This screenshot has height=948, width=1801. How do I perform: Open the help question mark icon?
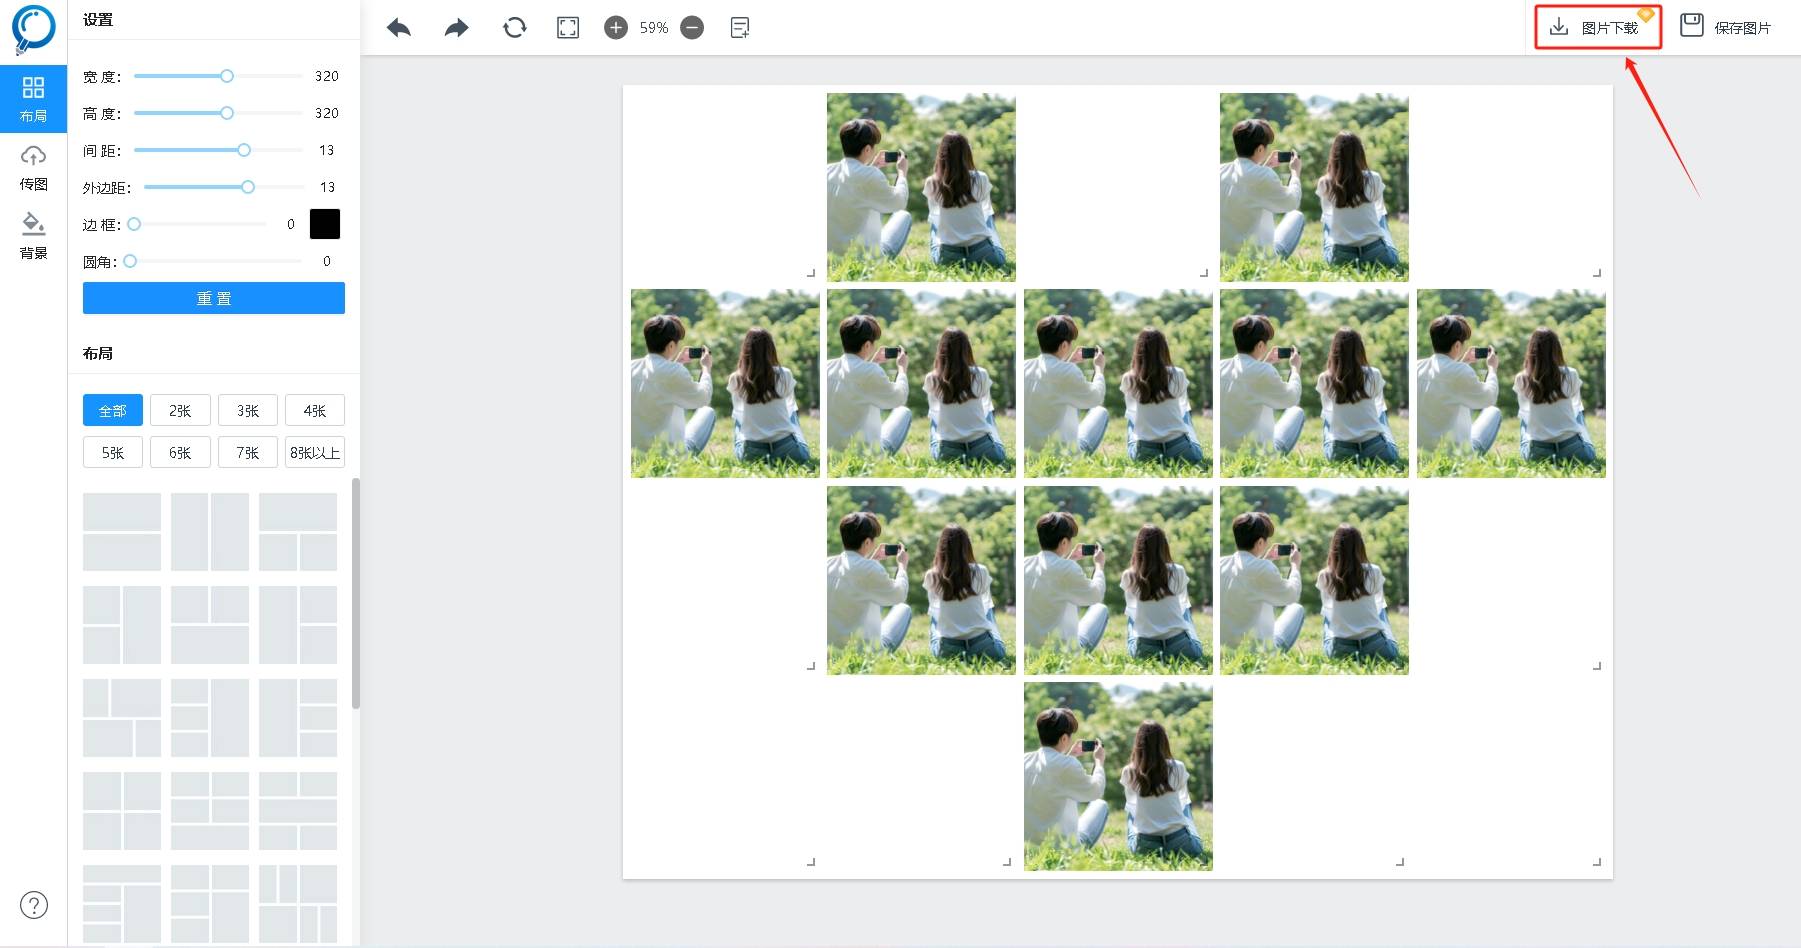pos(34,905)
